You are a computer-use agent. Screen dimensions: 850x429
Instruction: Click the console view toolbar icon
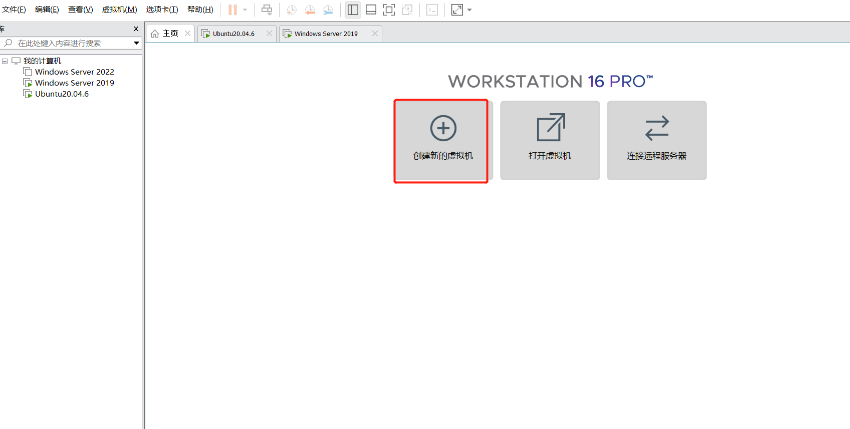[x=432, y=10]
